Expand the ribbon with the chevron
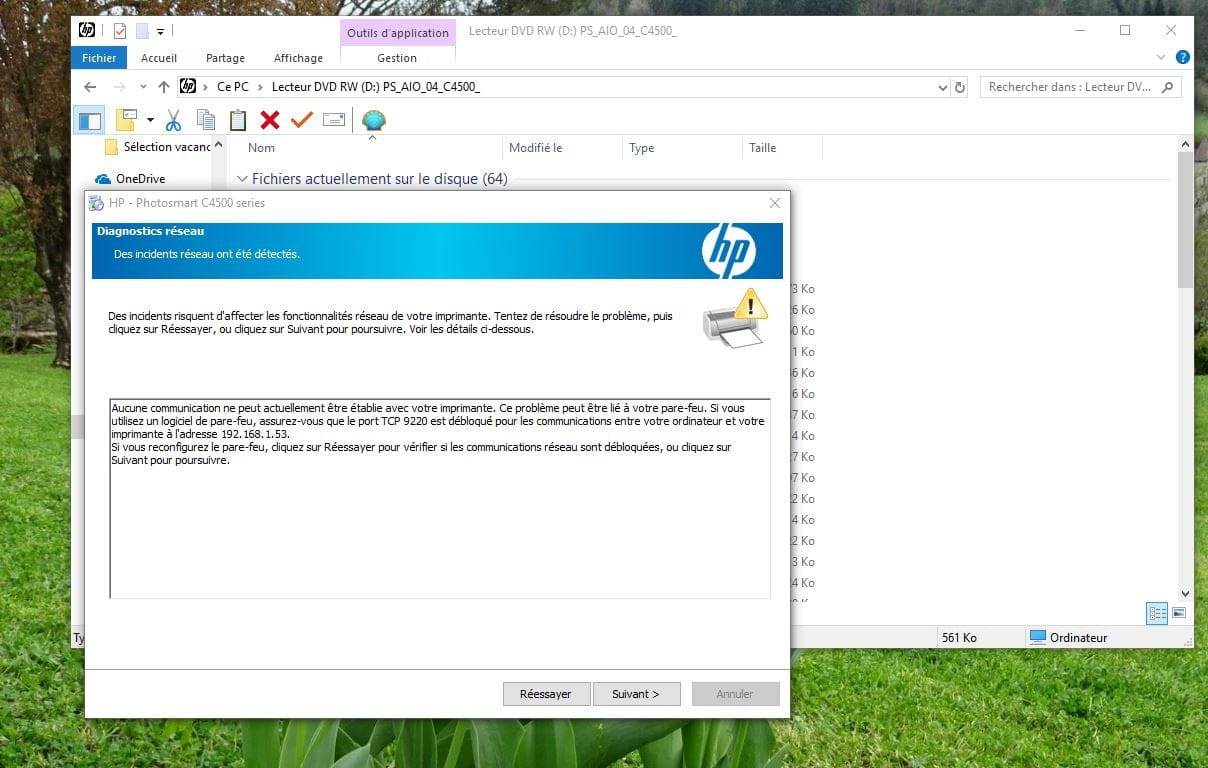Image resolution: width=1208 pixels, height=768 pixels. point(1161,58)
